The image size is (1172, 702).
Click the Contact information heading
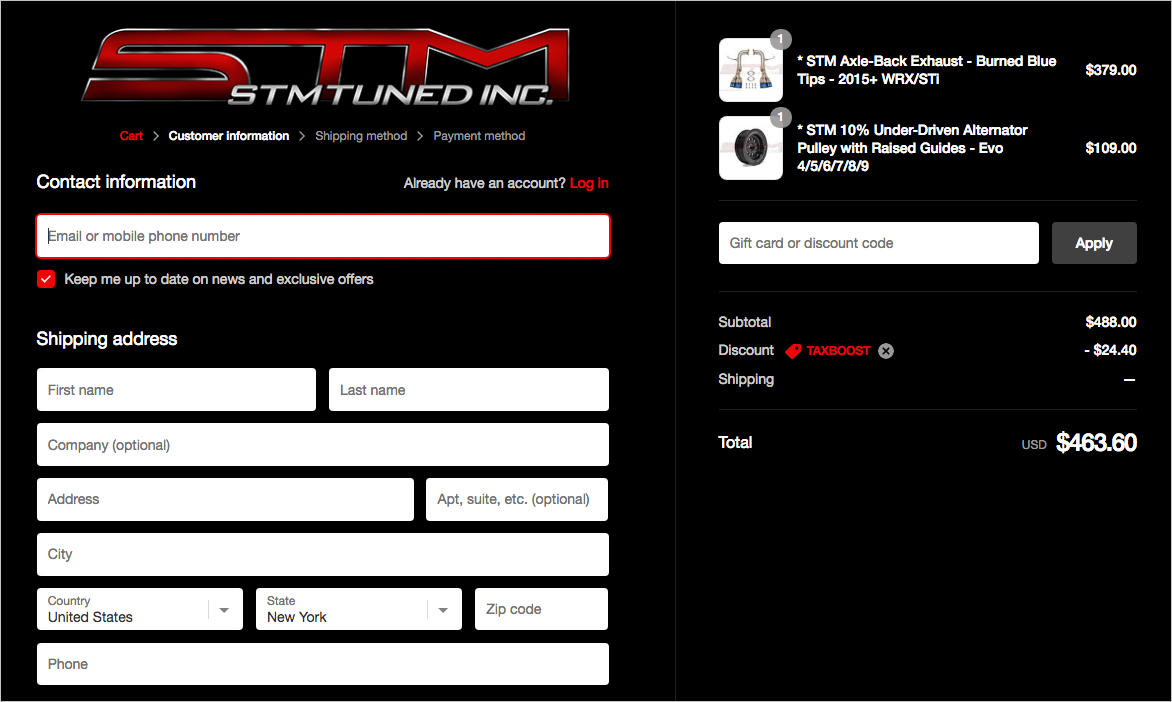tap(116, 182)
